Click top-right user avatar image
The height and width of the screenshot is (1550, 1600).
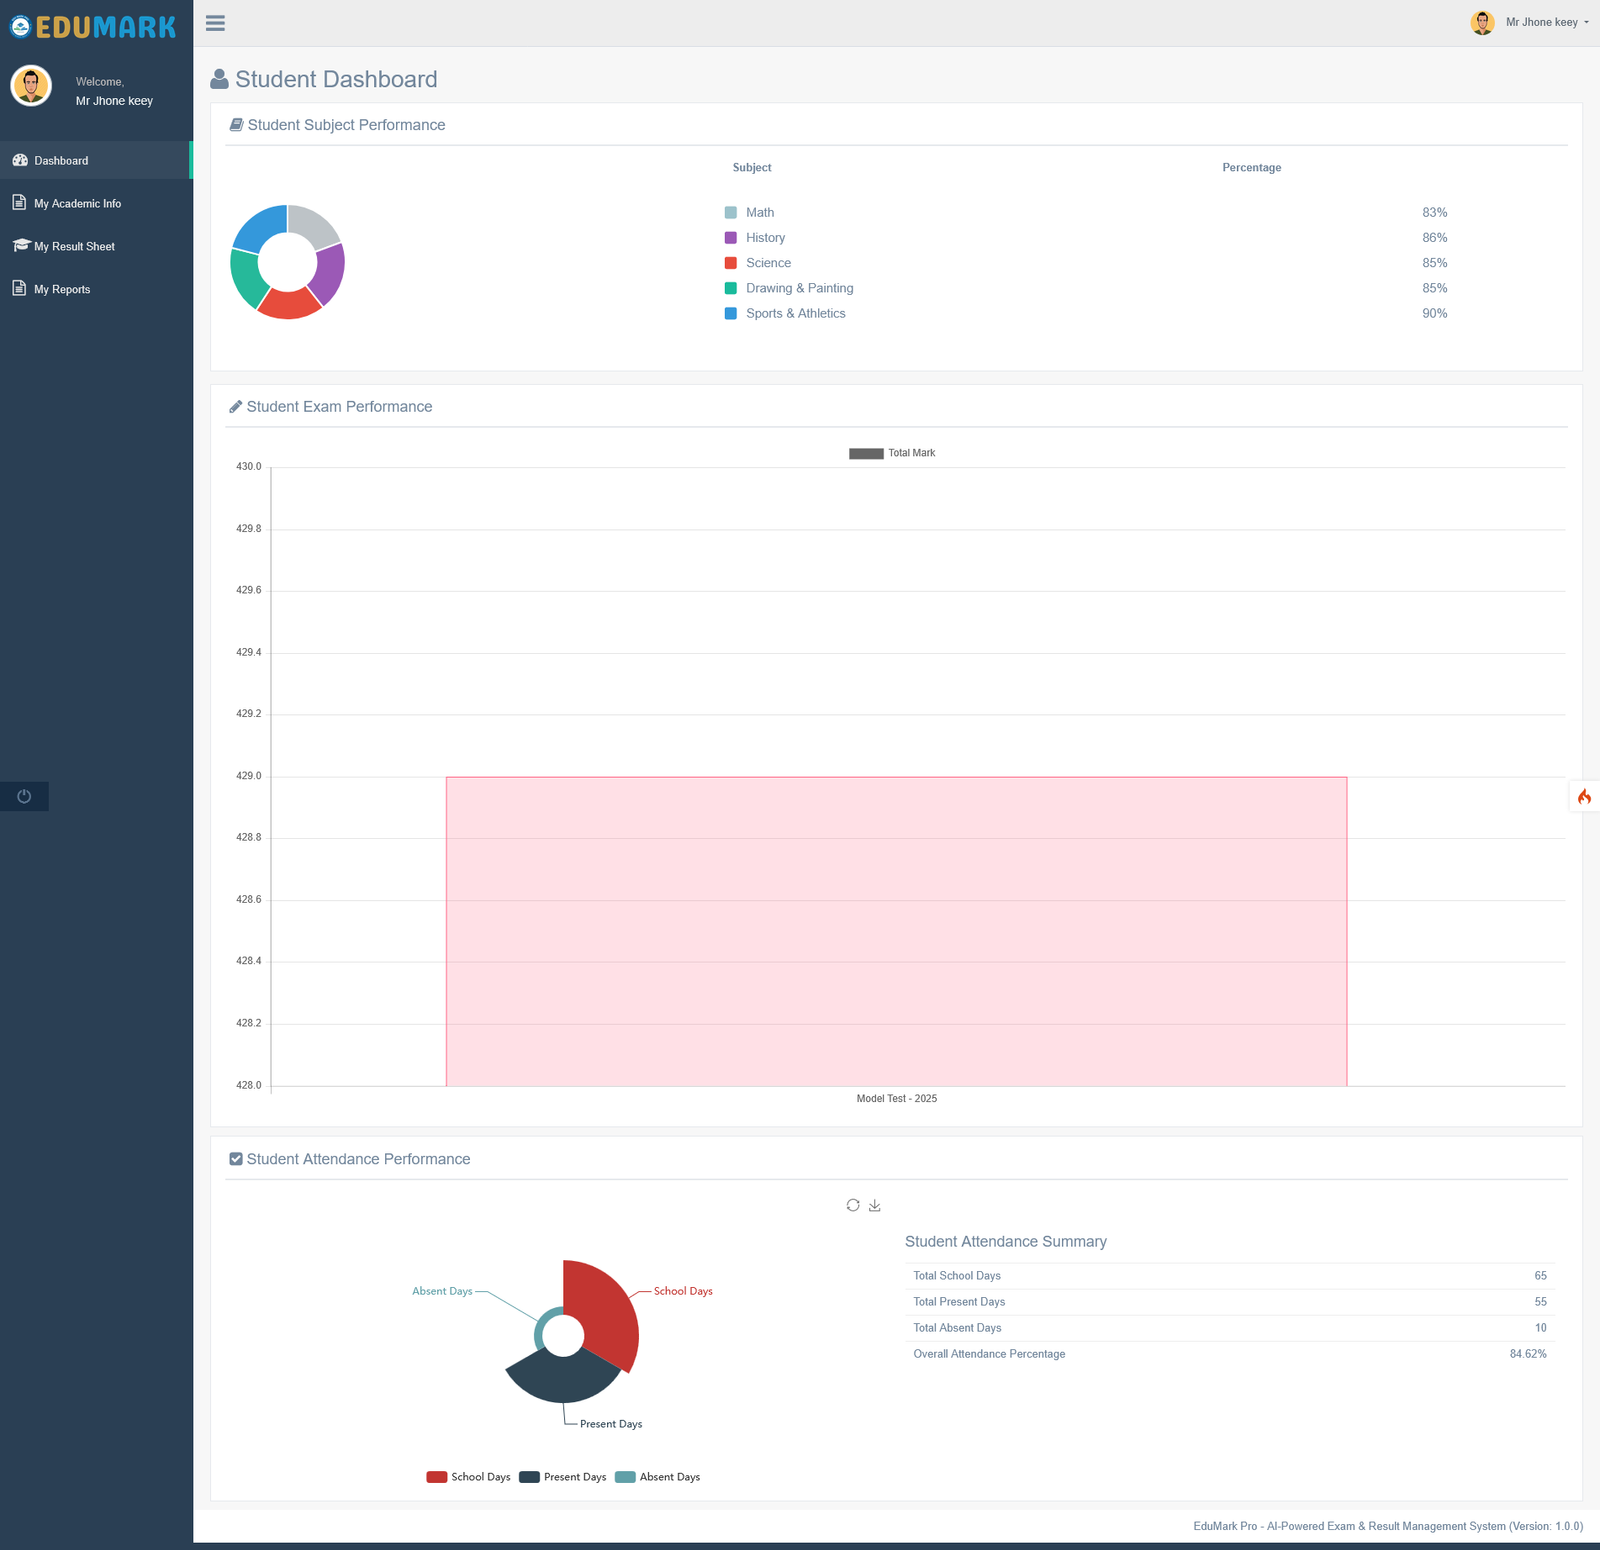(1482, 22)
